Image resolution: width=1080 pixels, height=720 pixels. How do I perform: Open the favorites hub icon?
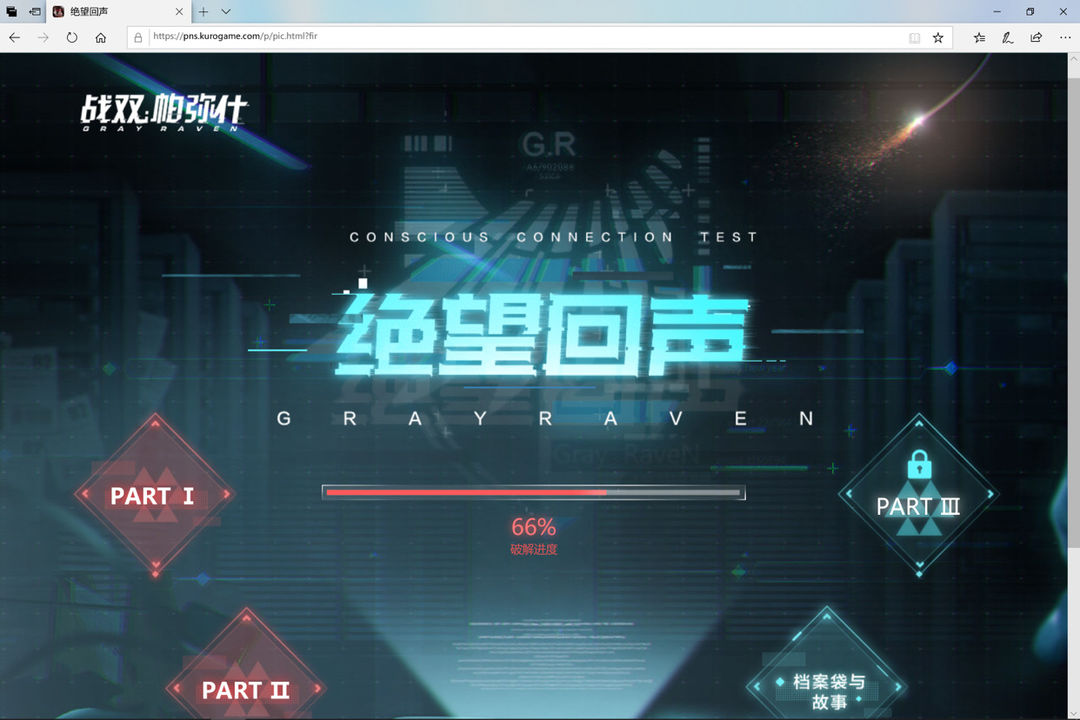(979, 38)
